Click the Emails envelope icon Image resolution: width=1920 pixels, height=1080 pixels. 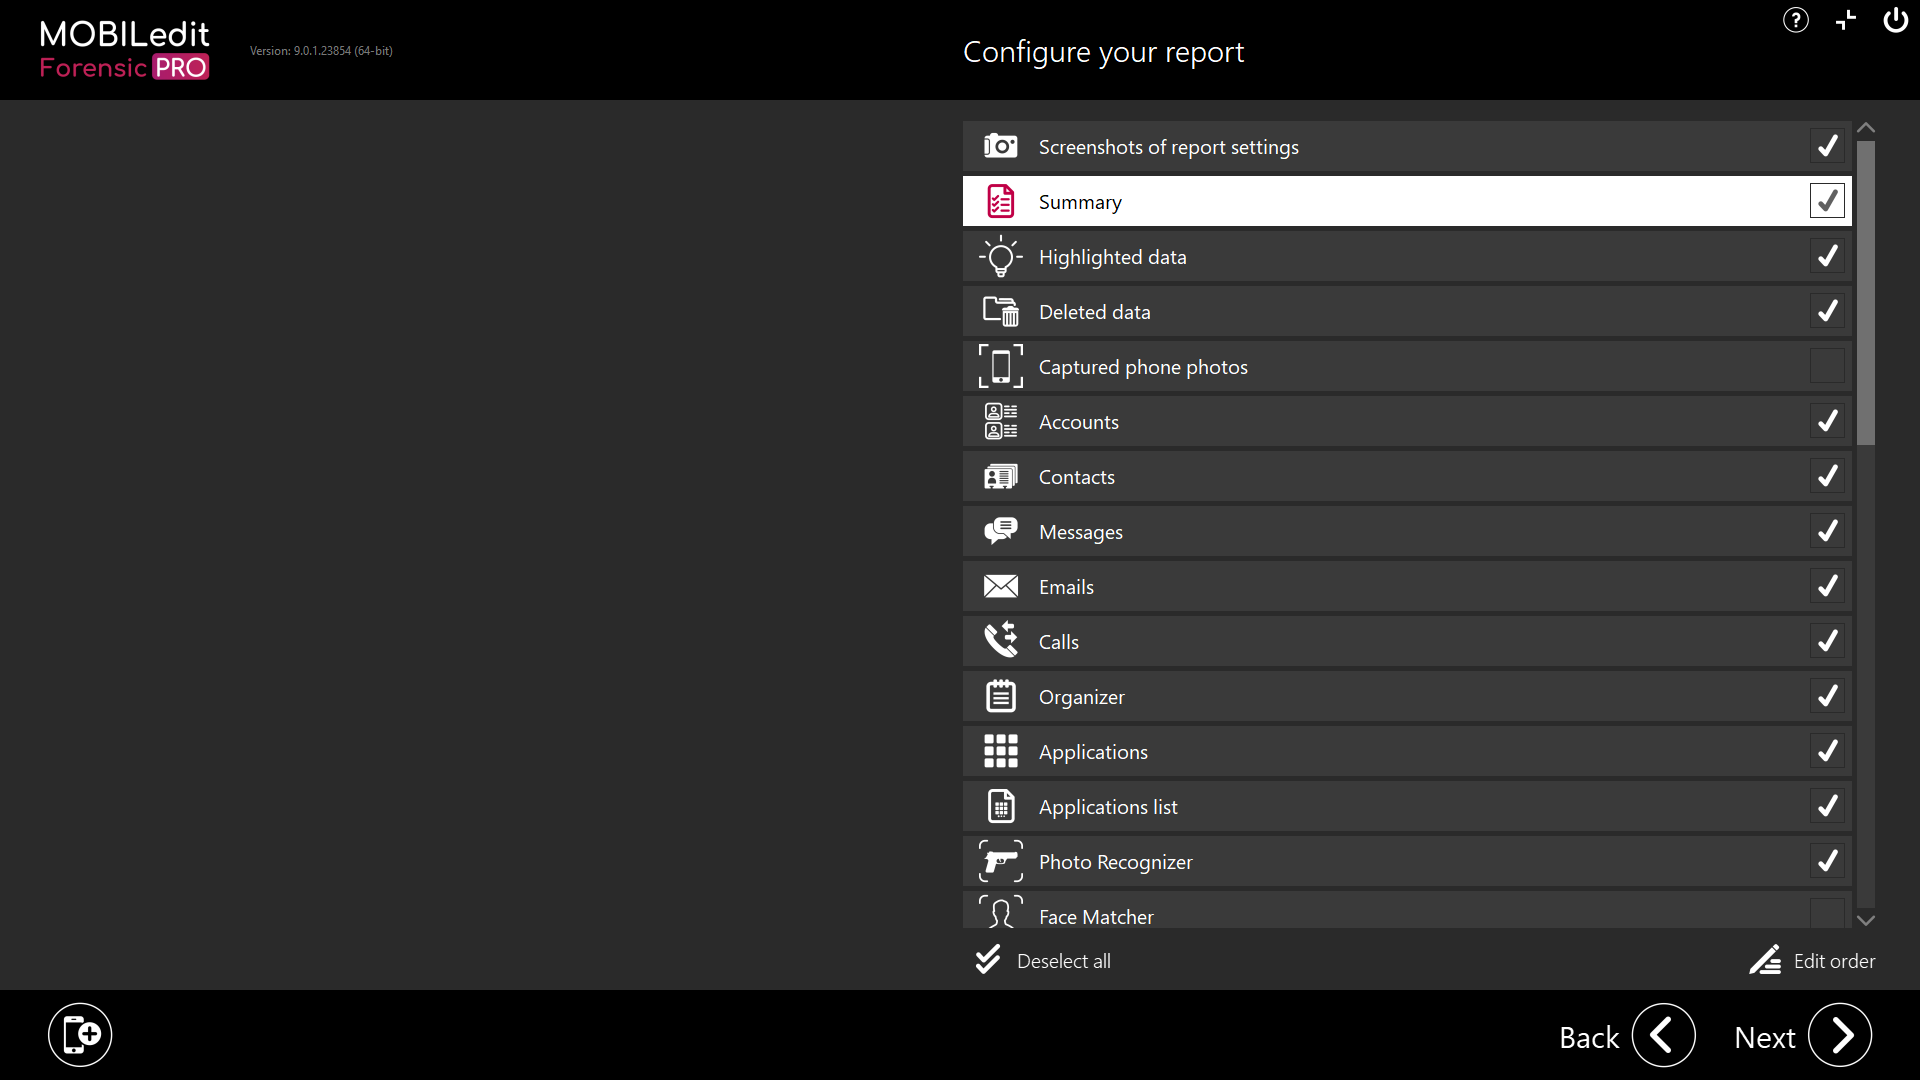[x=1000, y=586]
